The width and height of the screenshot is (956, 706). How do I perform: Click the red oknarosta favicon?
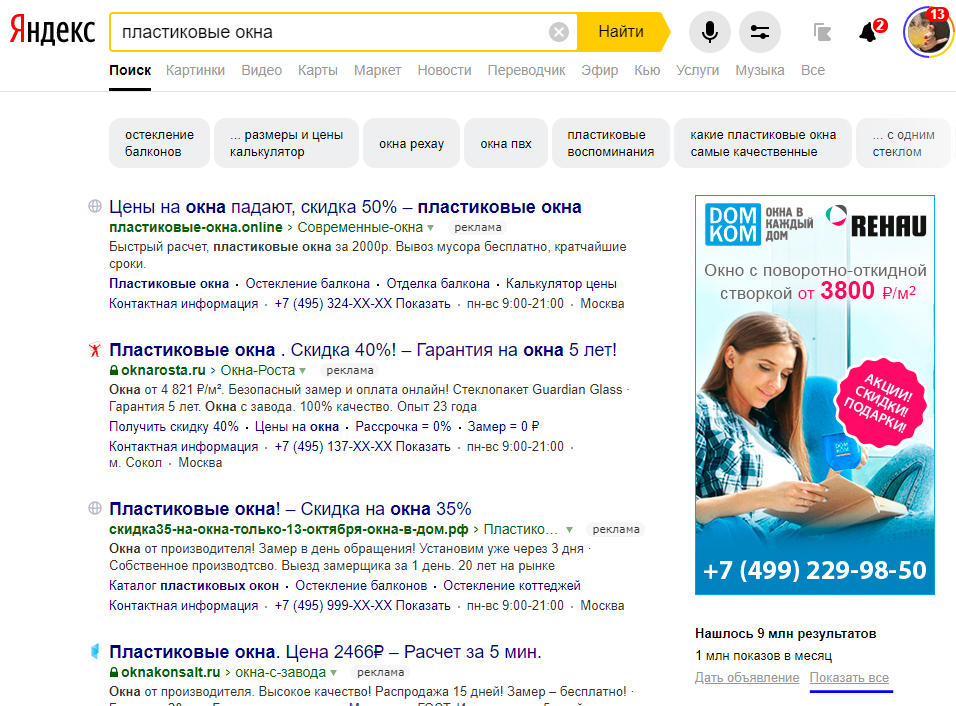(95, 349)
